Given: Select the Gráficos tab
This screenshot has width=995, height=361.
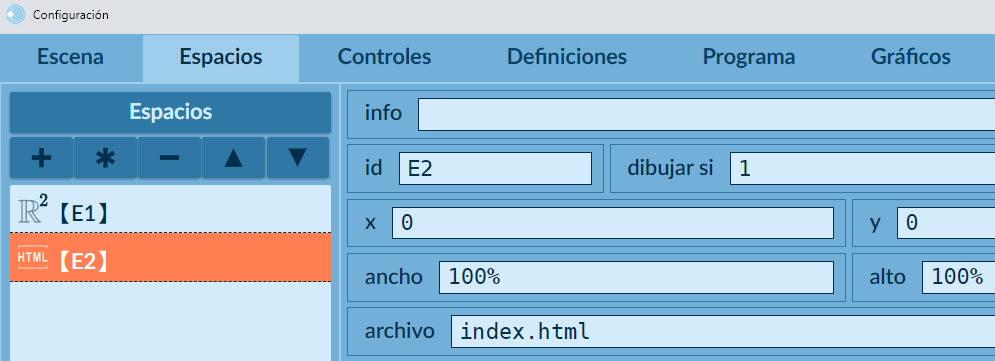Looking at the screenshot, I should (x=911, y=57).
